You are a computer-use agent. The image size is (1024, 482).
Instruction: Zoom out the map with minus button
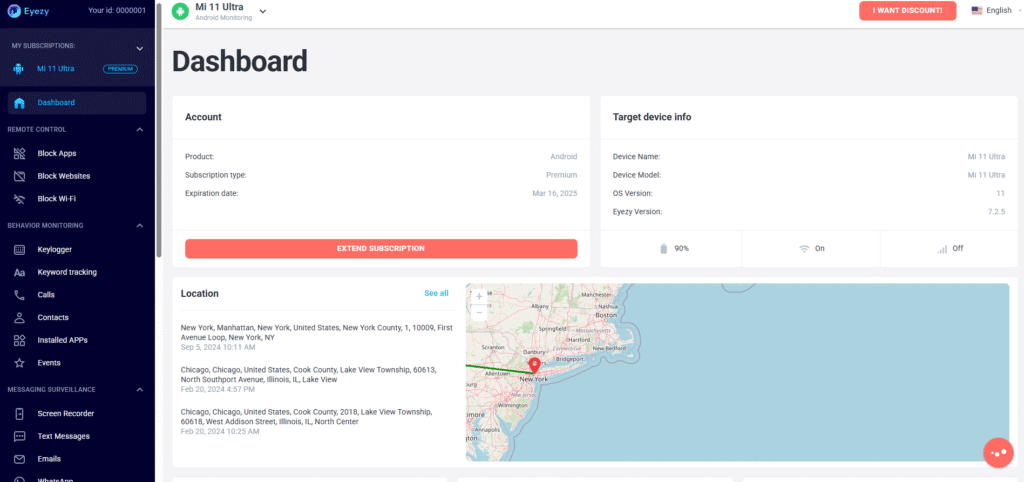[x=479, y=312]
